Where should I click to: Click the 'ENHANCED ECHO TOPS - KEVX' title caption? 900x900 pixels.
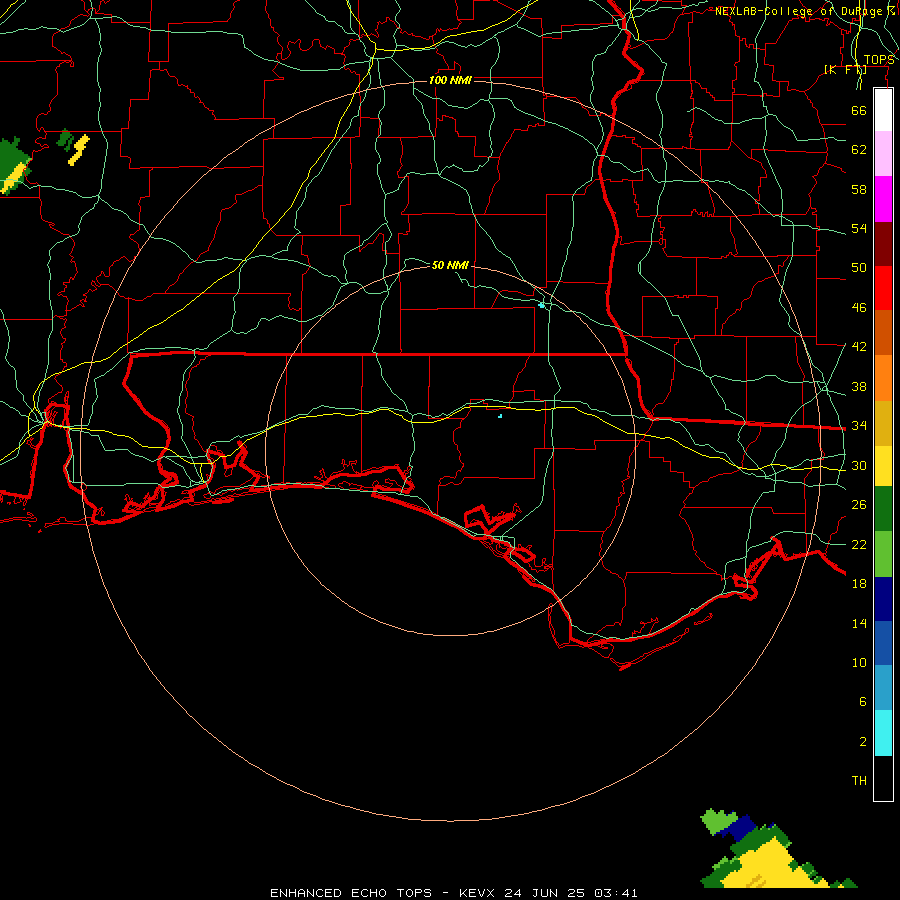click(382, 893)
